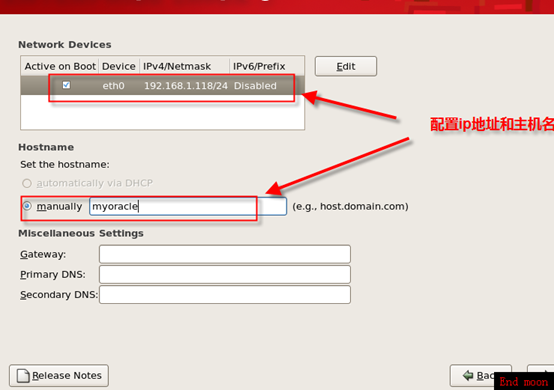Click the Release Notes document icon
The height and width of the screenshot is (390, 554).
23,376
